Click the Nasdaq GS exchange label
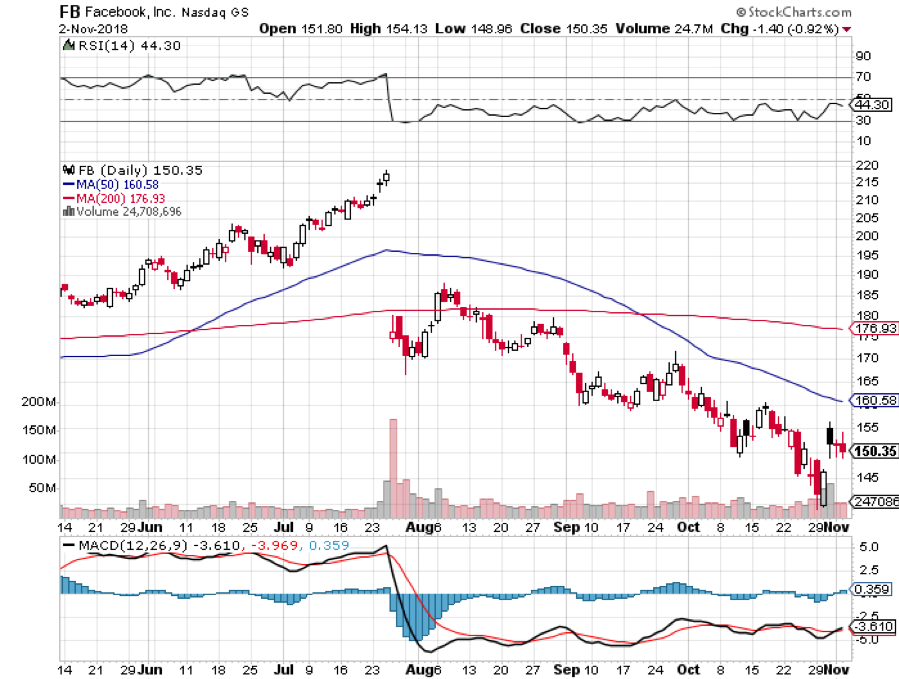The width and height of the screenshot is (899, 679). (215, 12)
